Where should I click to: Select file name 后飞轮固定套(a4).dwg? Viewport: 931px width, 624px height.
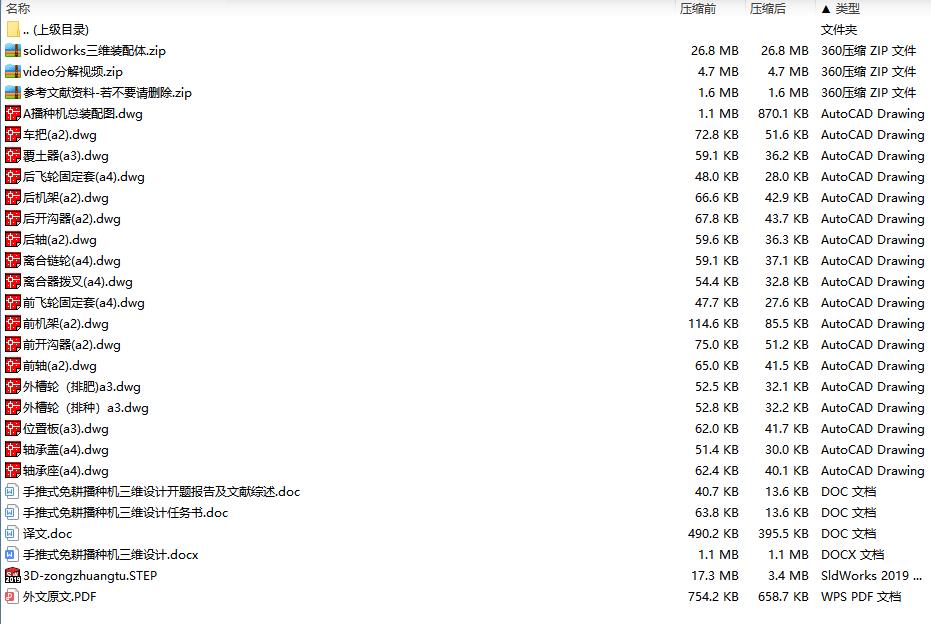tap(84, 176)
